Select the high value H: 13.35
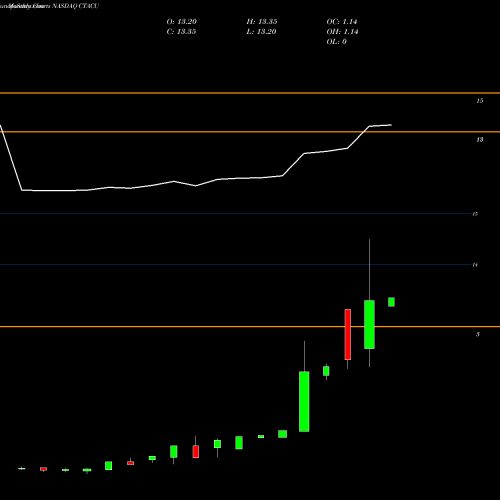Screen dimensions: 500x500 pos(262,22)
